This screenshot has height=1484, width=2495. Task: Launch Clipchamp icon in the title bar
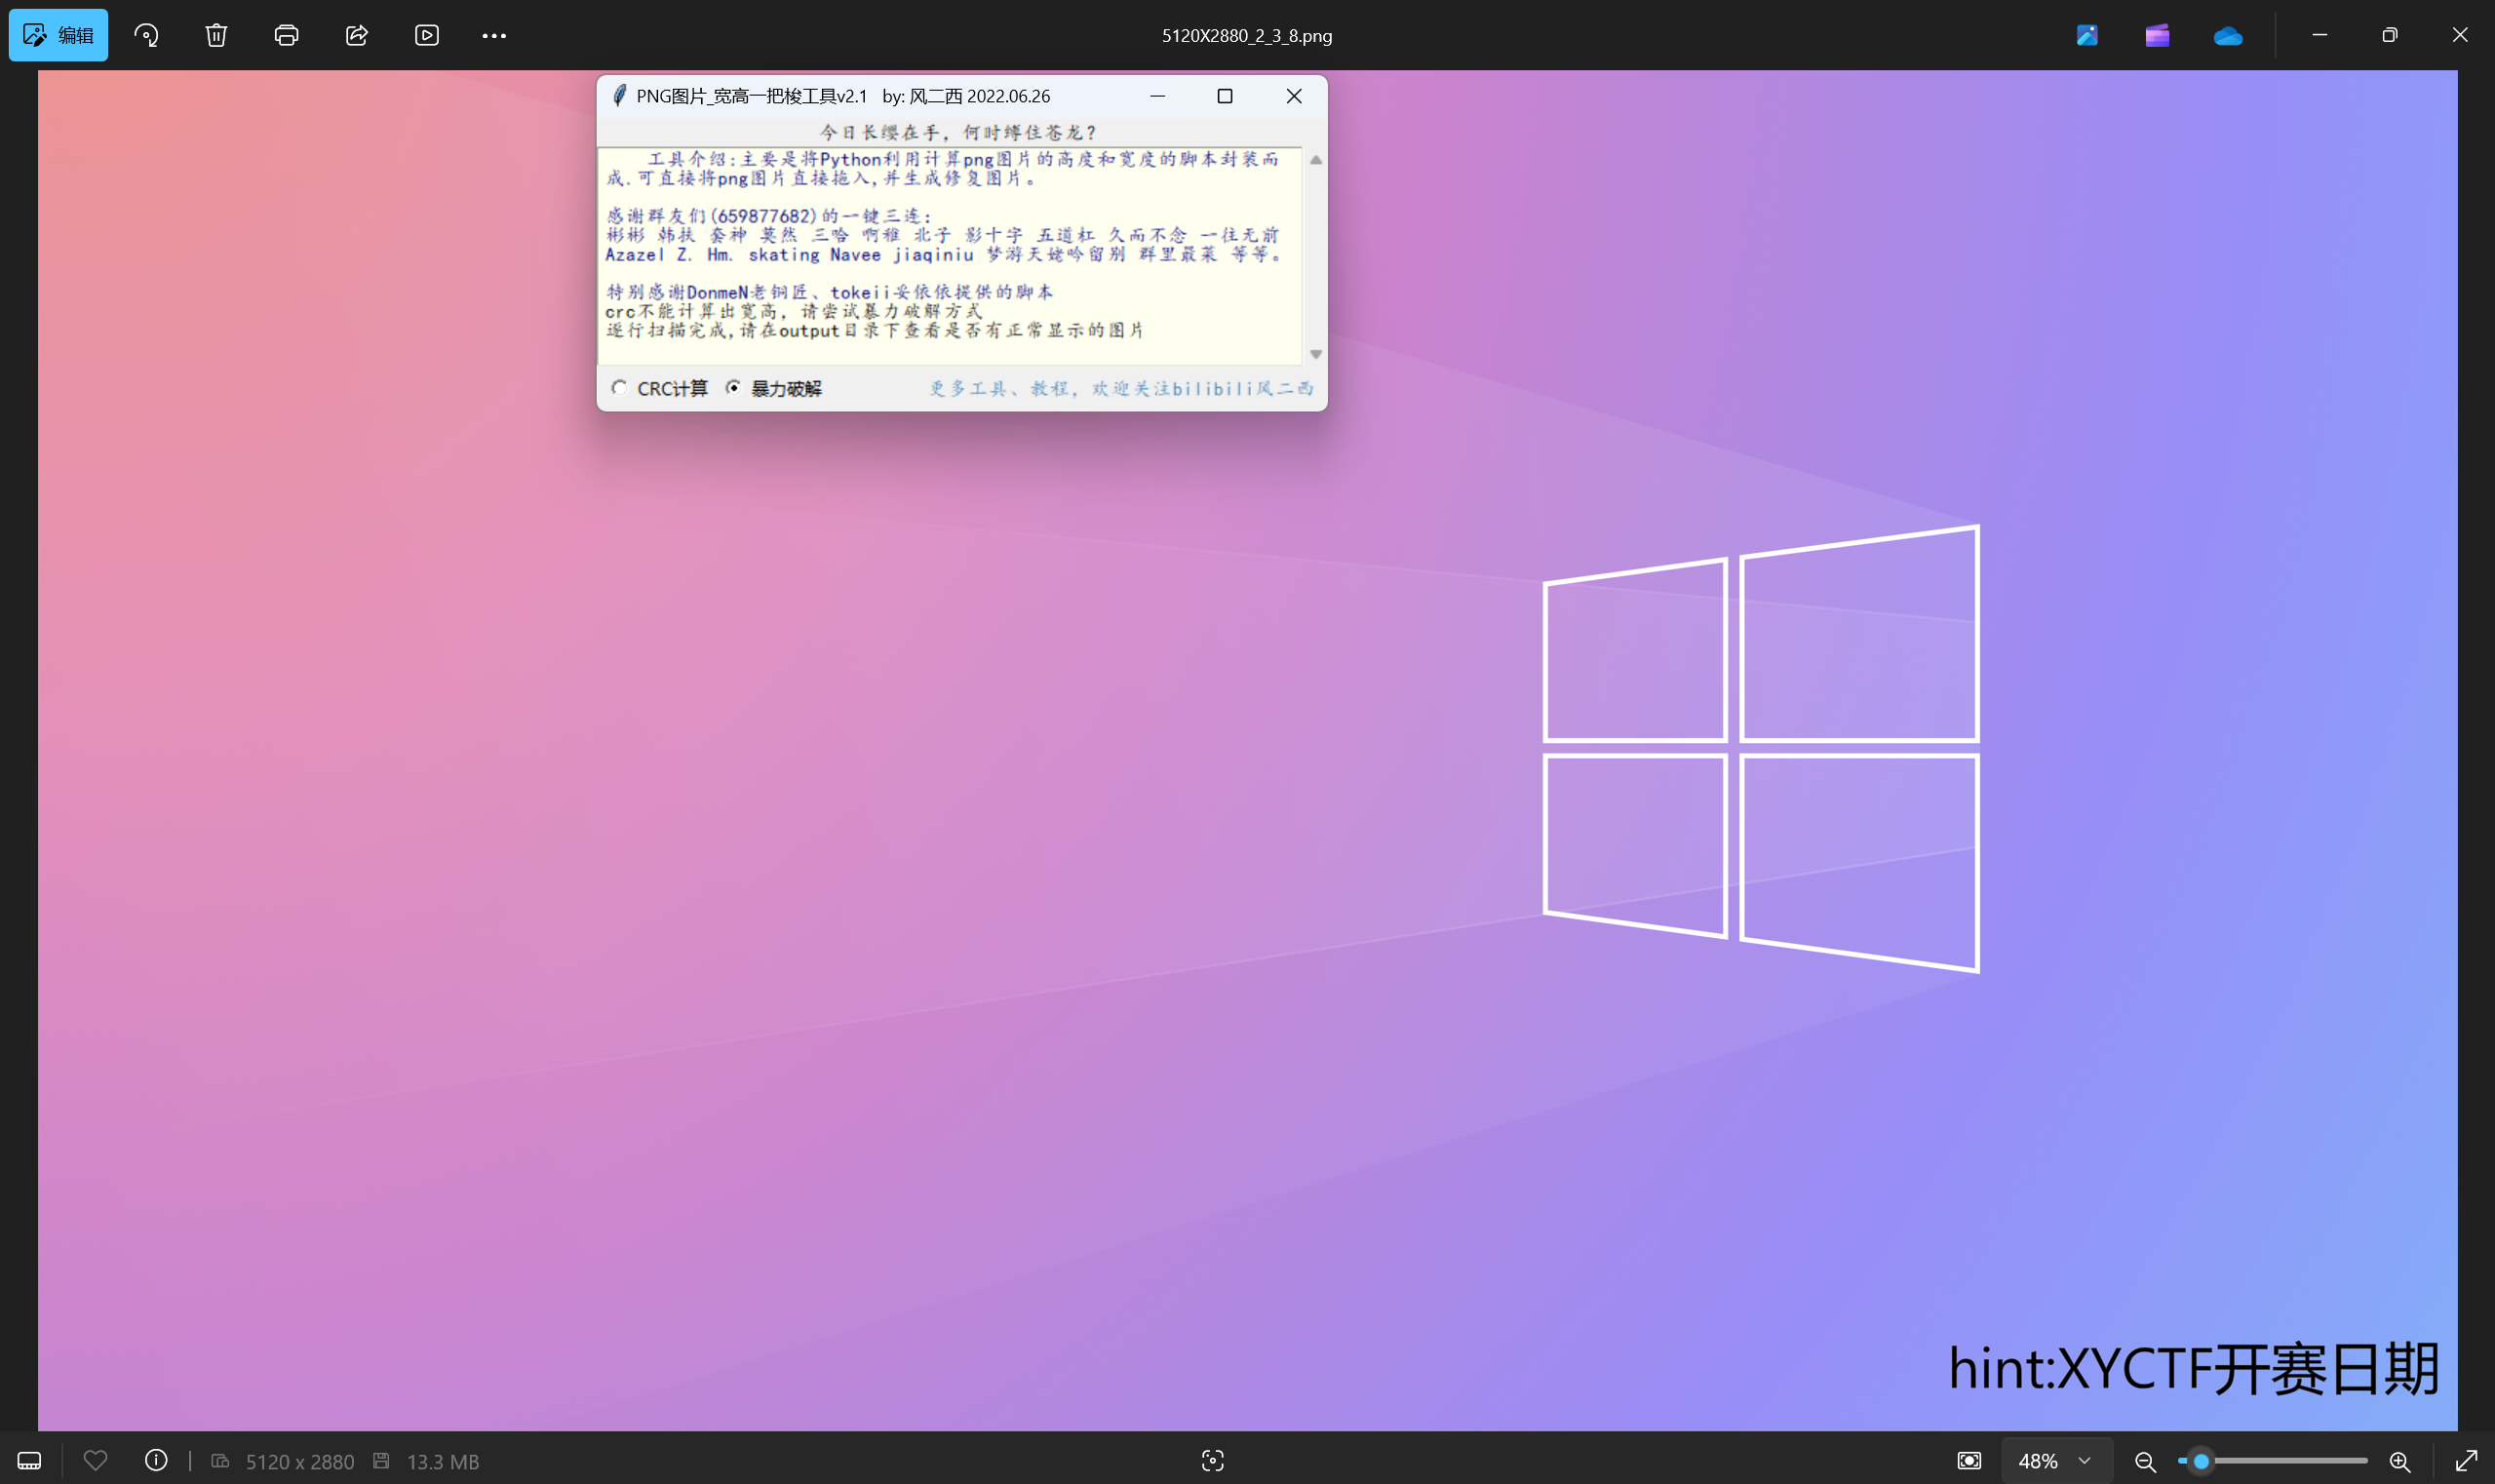click(2157, 35)
